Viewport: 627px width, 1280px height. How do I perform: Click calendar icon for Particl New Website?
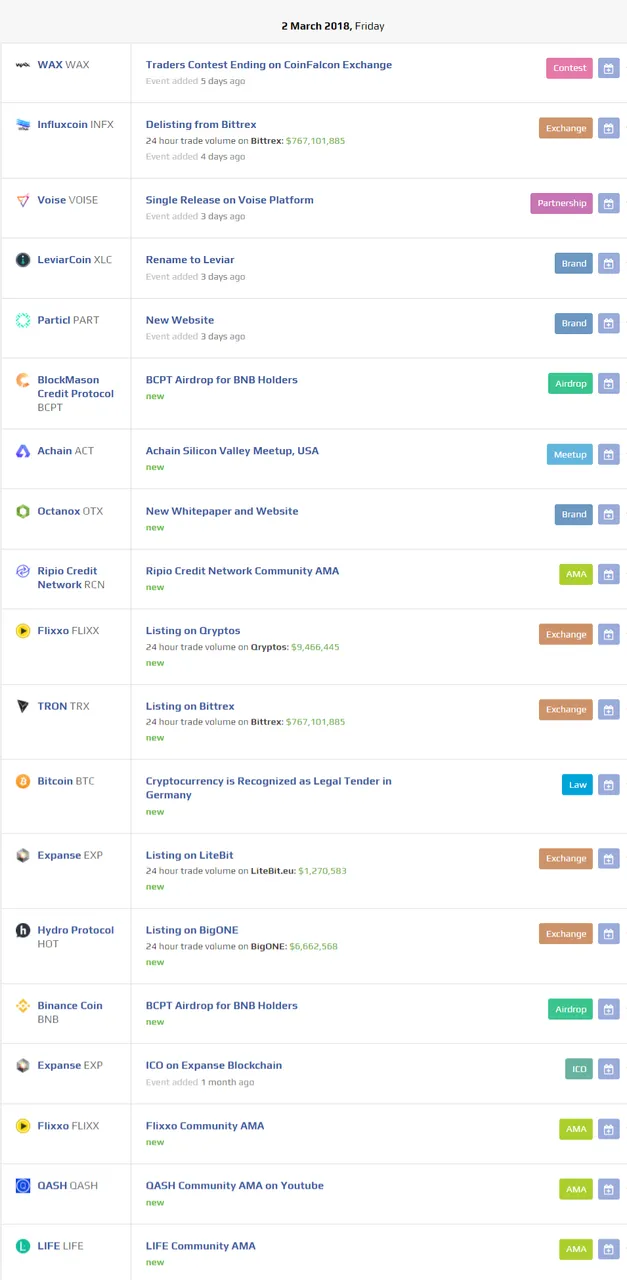point(608,323)
